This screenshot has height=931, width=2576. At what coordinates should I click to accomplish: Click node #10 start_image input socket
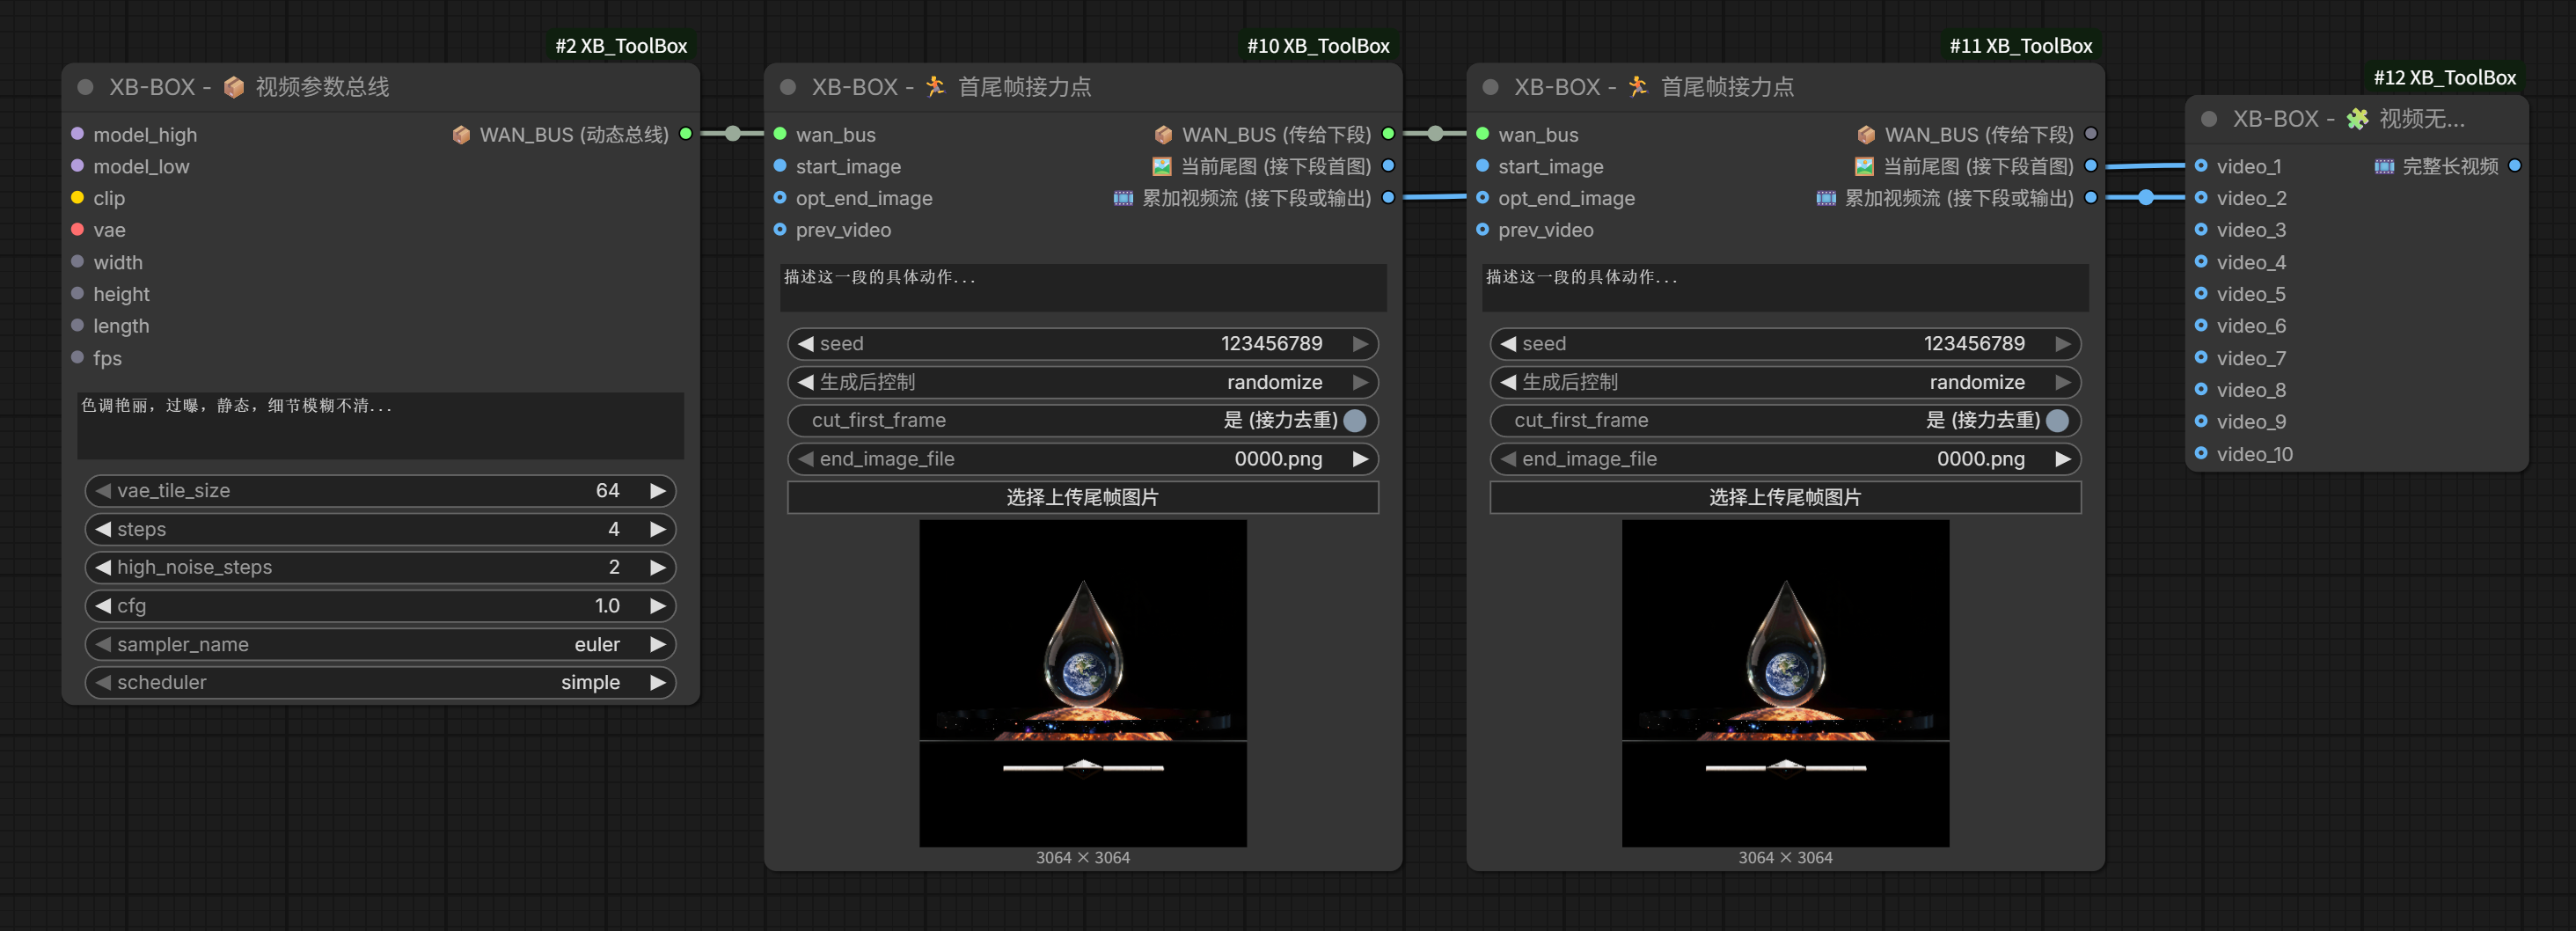click(780, 166)
